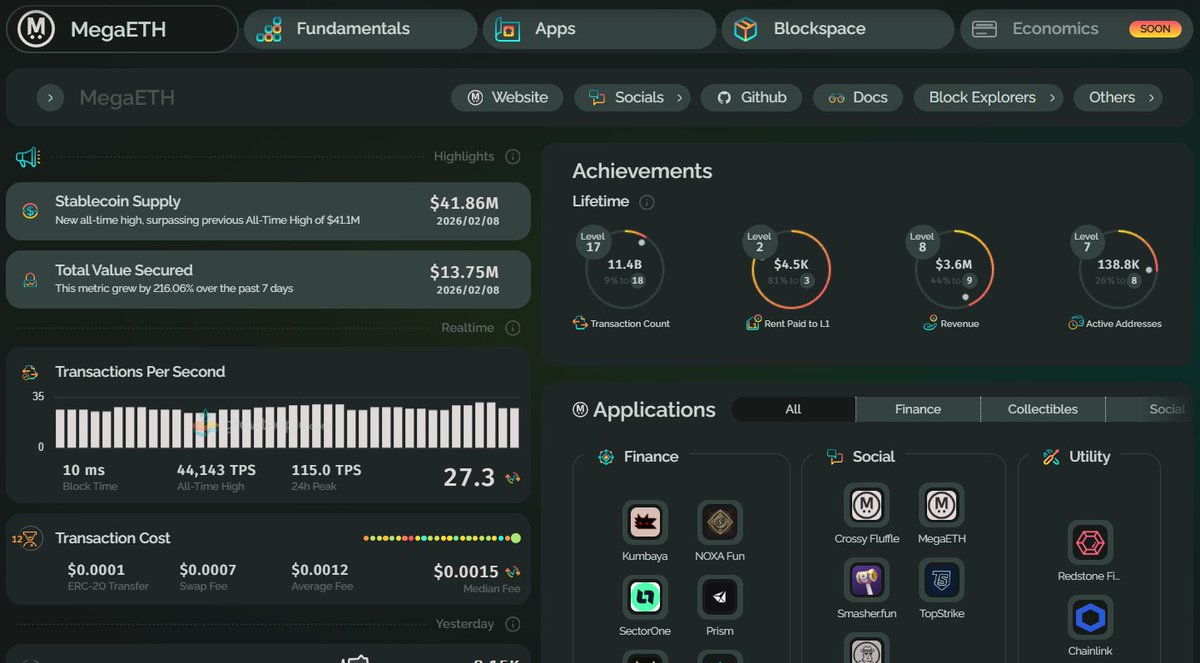
Task: Toggle the TPS live value refresh icon
Action: (x=513, y=478)
